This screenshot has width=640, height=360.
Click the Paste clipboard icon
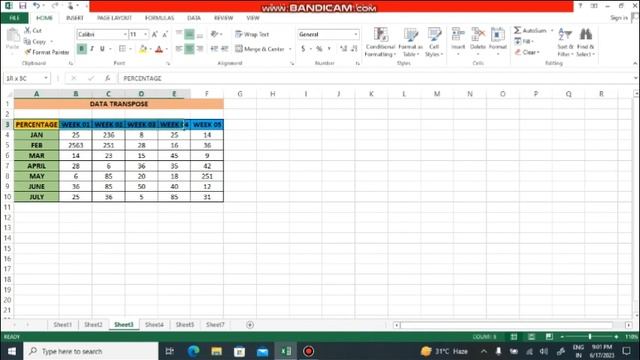tap(13, 36)
